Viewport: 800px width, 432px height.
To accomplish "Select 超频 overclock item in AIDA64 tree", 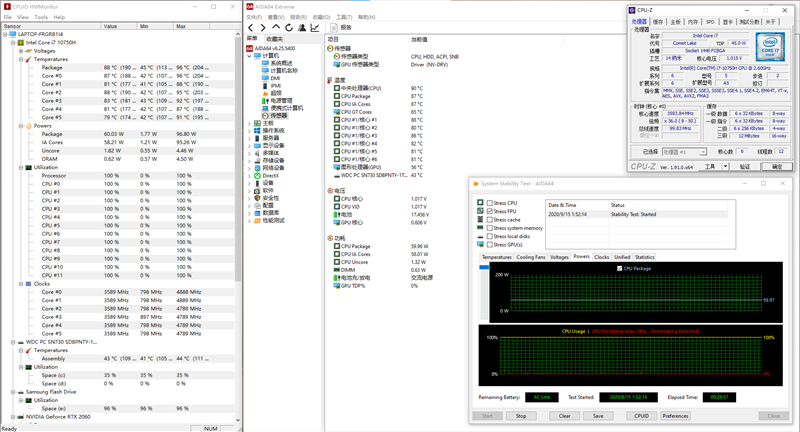I will click(276, 93).
